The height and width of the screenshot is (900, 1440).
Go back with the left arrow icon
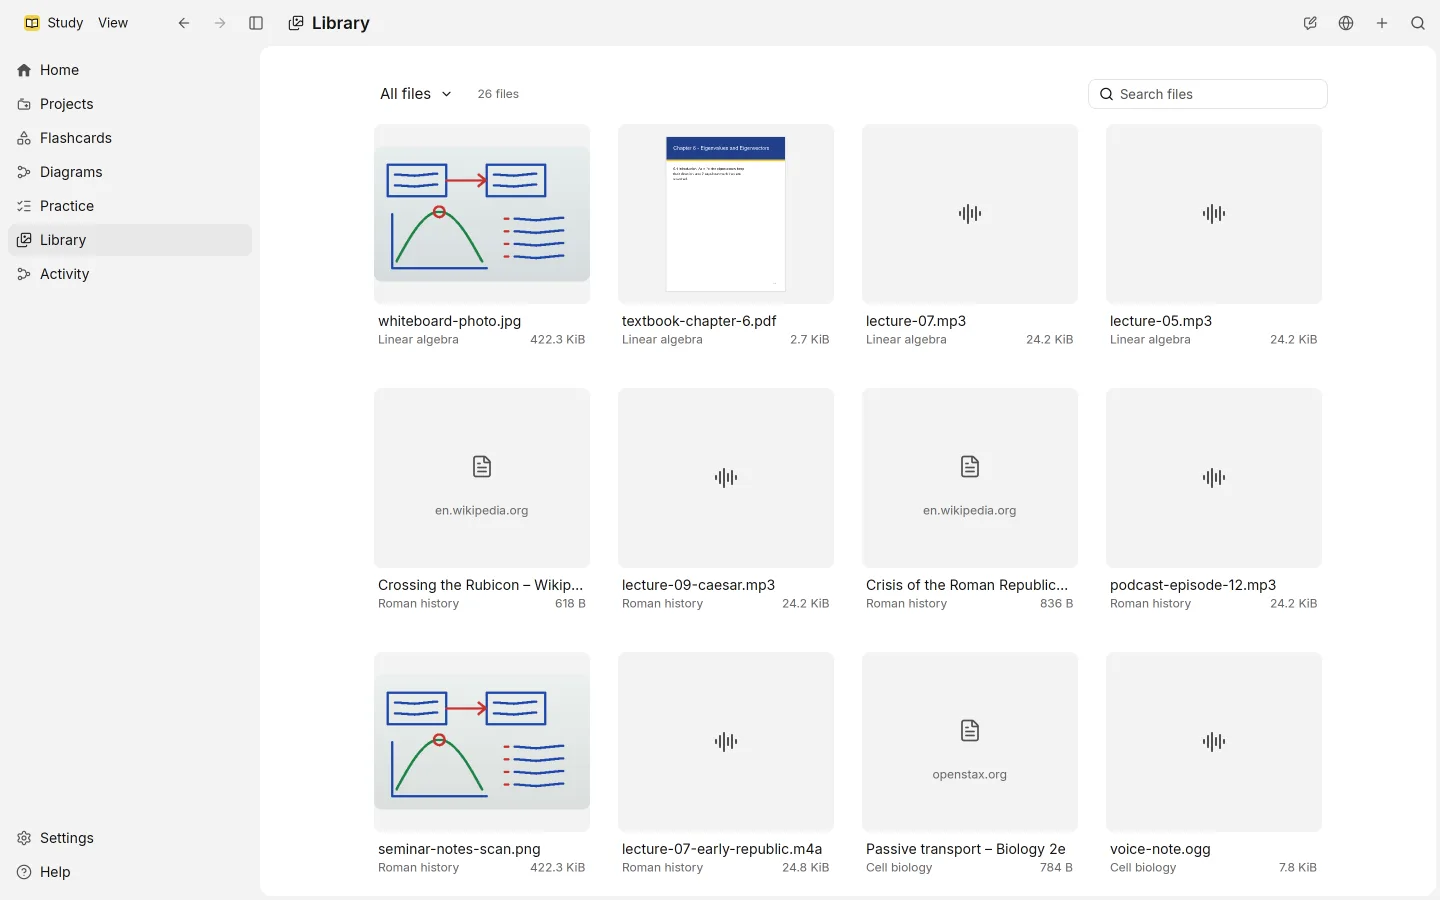click(x=184, y=23)
